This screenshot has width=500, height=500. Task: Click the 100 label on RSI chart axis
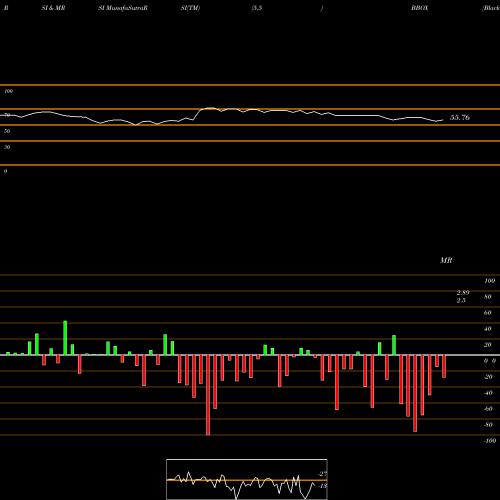8,91
